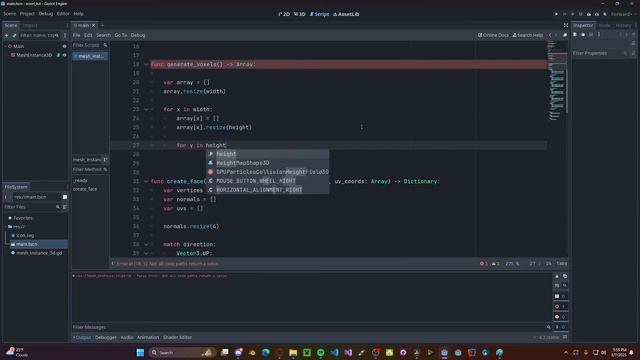Viewport: 640px width, 360px height.
Task: Go to previous script with back arrow
Action: click(550, 35)
